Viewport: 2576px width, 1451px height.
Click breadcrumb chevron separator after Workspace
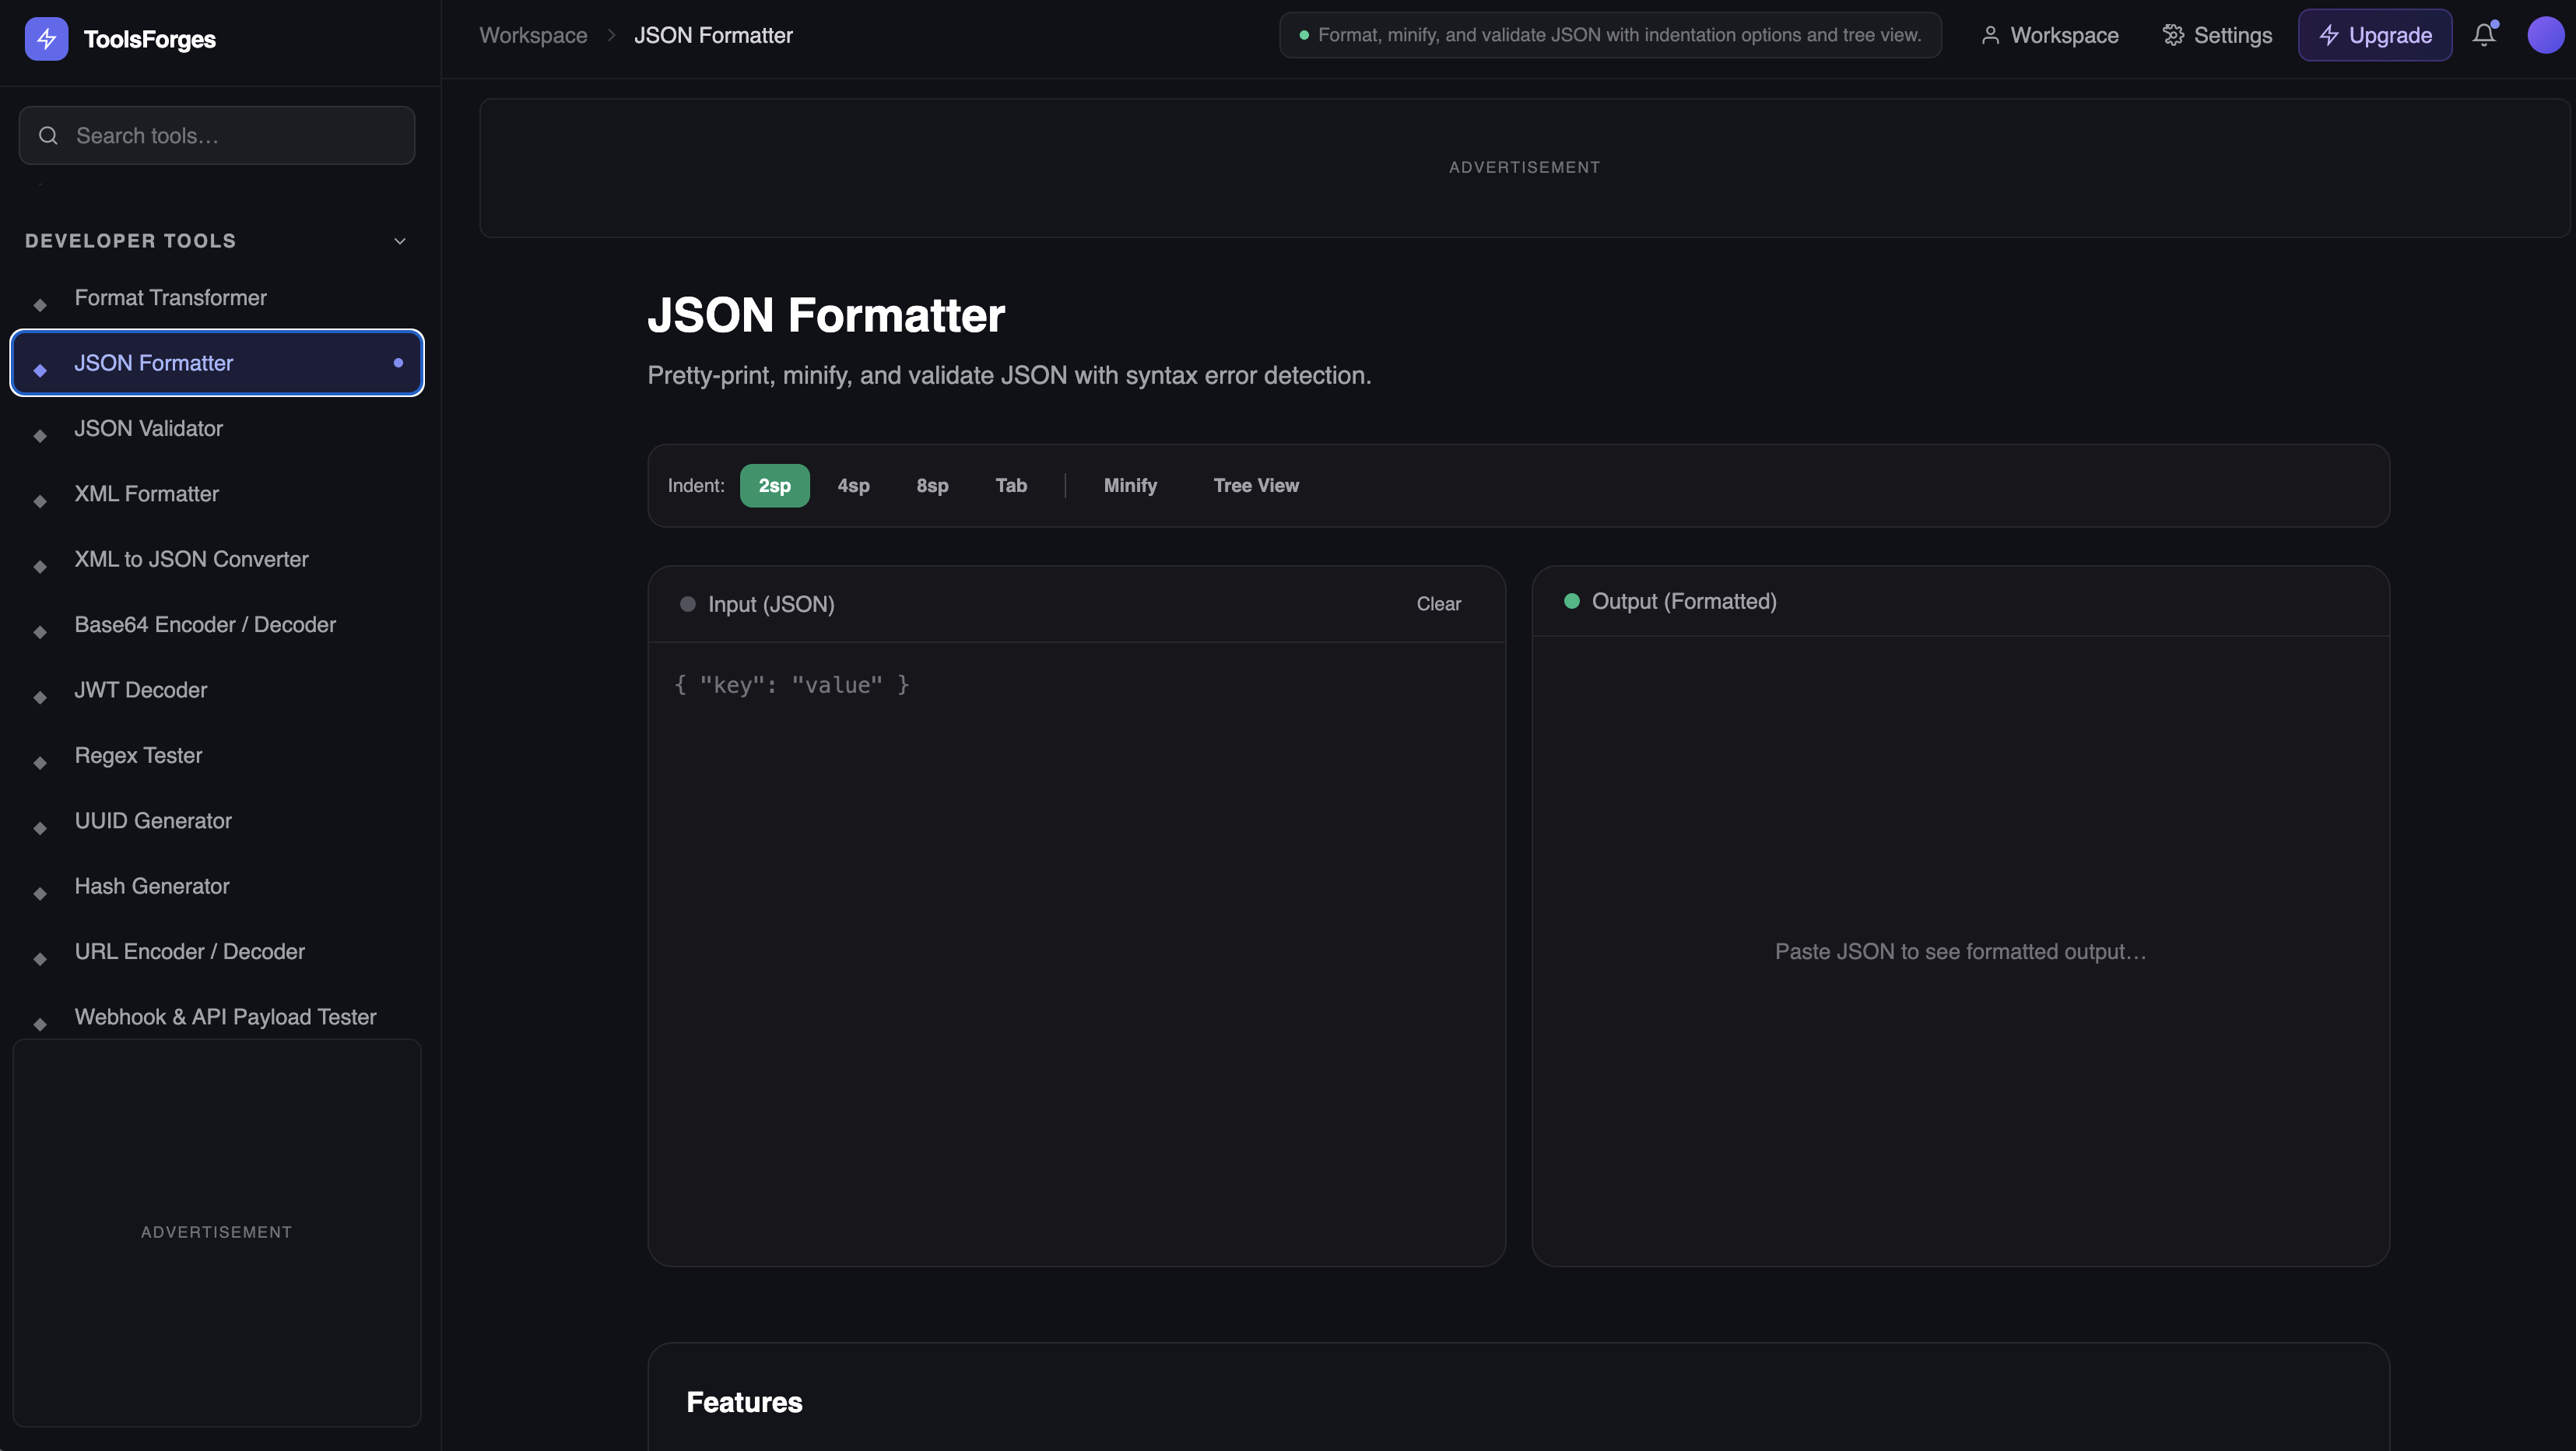[611, 35]
